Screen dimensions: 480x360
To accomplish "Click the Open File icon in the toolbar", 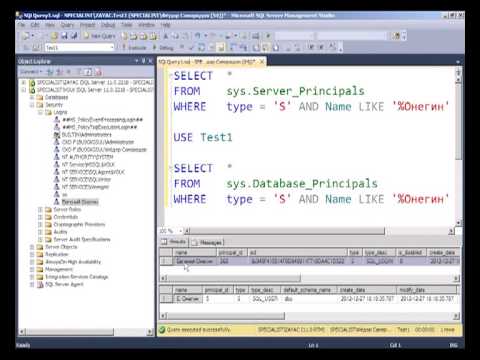I will click(x=55, y=36).
